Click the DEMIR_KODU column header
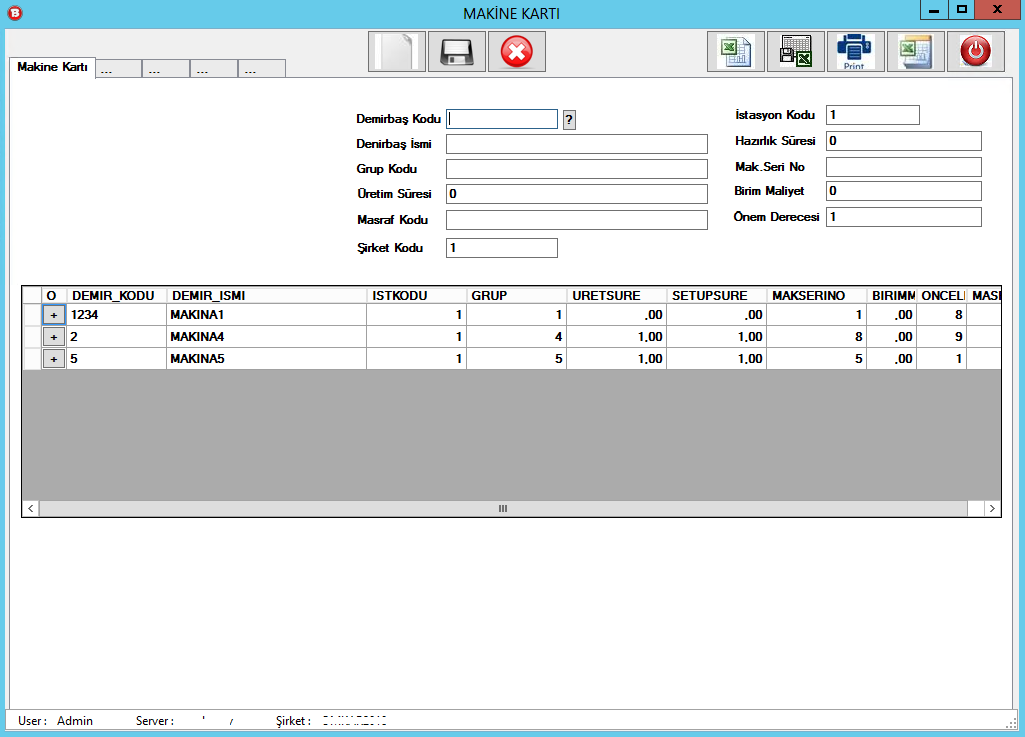 click(116, 296)
